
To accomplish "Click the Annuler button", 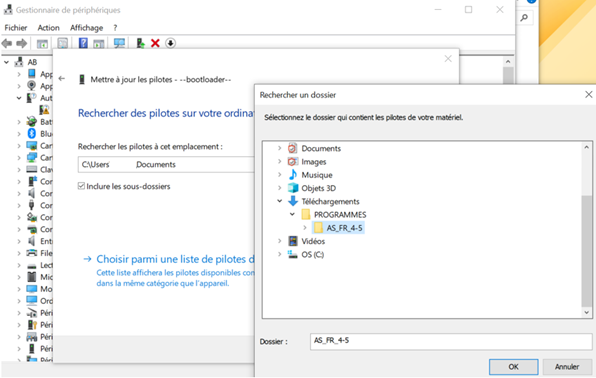I will [x=567, y=367].
